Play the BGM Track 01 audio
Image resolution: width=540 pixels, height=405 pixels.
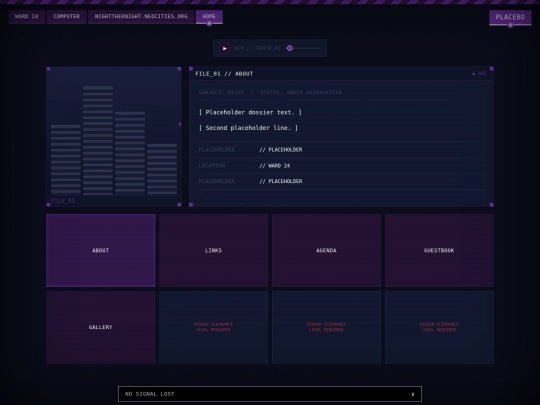[x=225, y=48]
